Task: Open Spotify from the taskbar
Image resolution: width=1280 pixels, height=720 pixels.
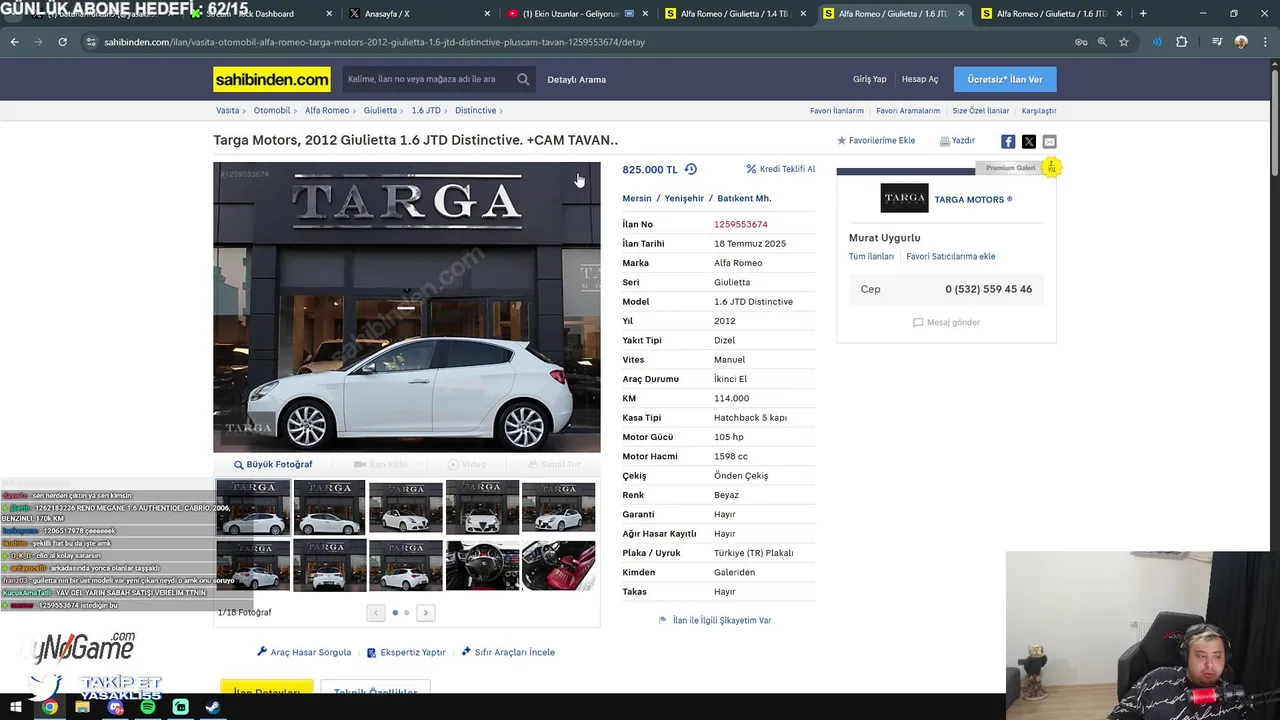Action: [147, 707]
